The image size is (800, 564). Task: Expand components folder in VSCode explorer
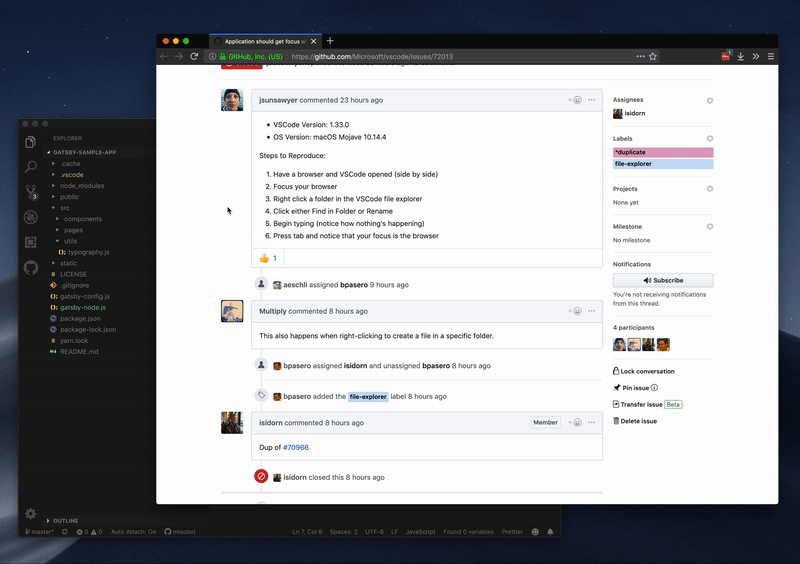84,219
